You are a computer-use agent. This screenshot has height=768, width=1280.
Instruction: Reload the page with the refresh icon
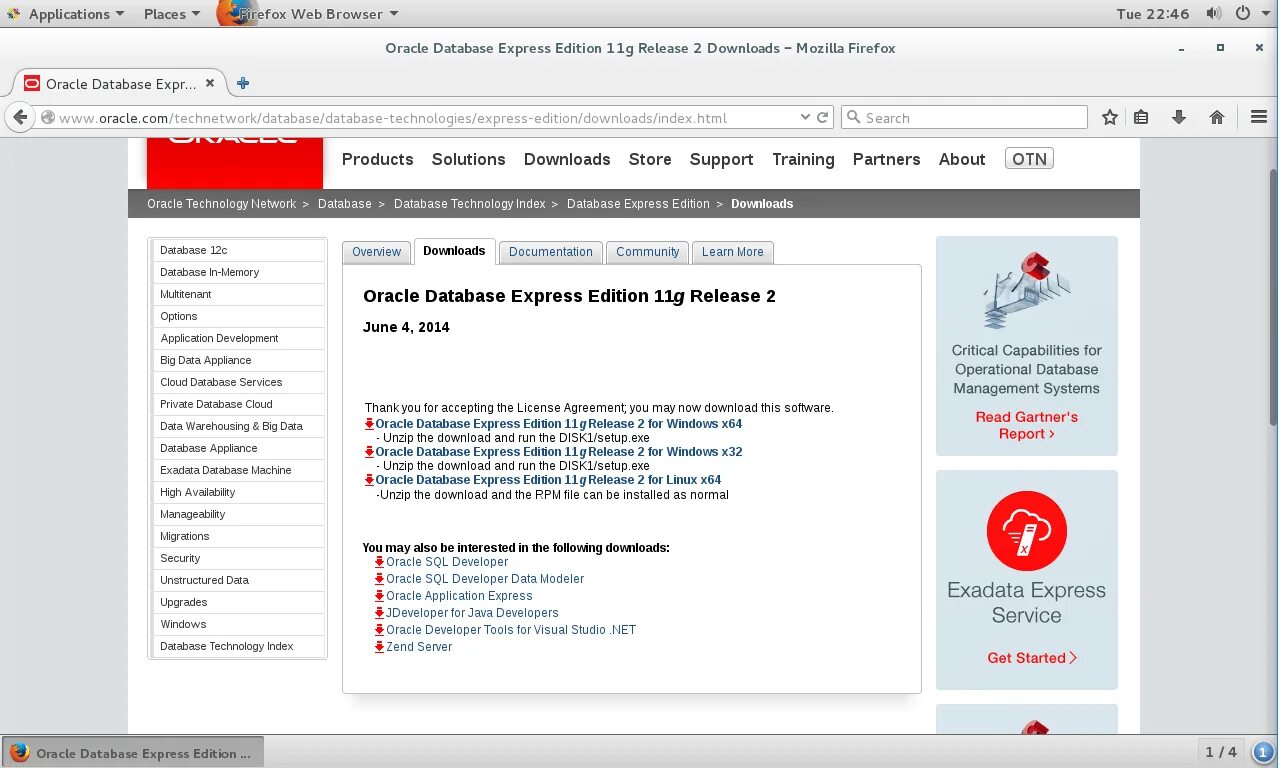pyautogui.click(x=823, y=117)
